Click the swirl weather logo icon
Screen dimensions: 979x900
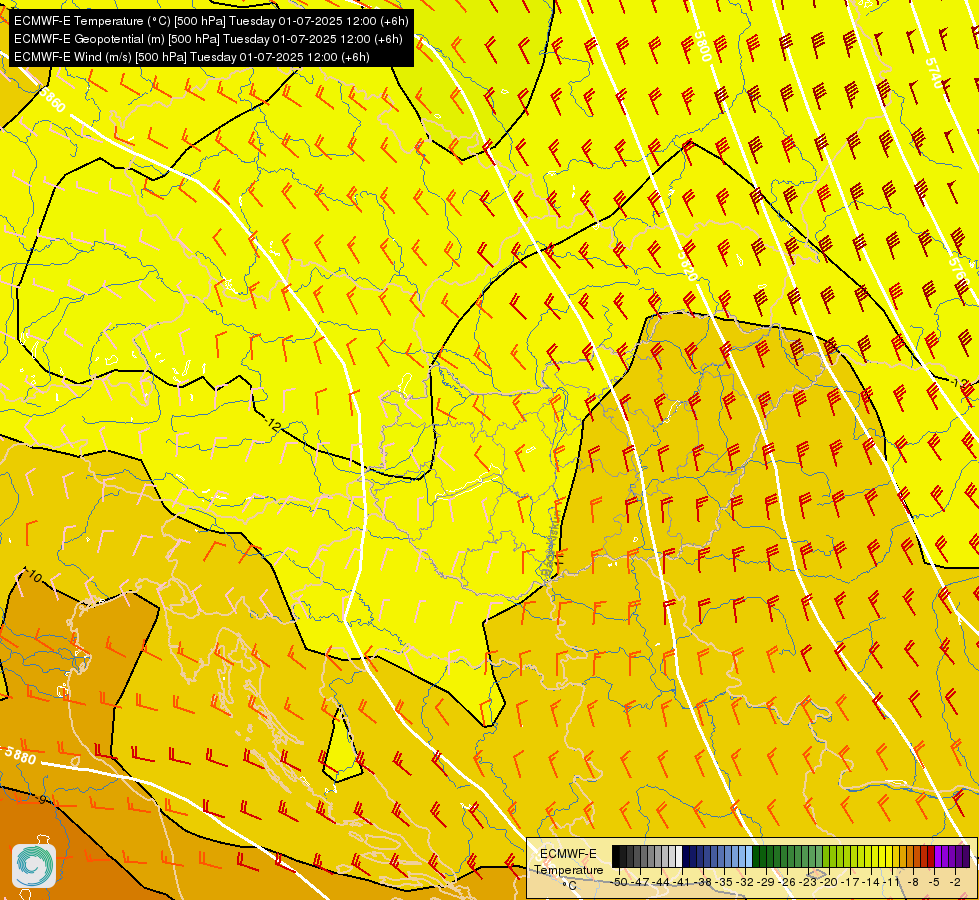point(34,865)
